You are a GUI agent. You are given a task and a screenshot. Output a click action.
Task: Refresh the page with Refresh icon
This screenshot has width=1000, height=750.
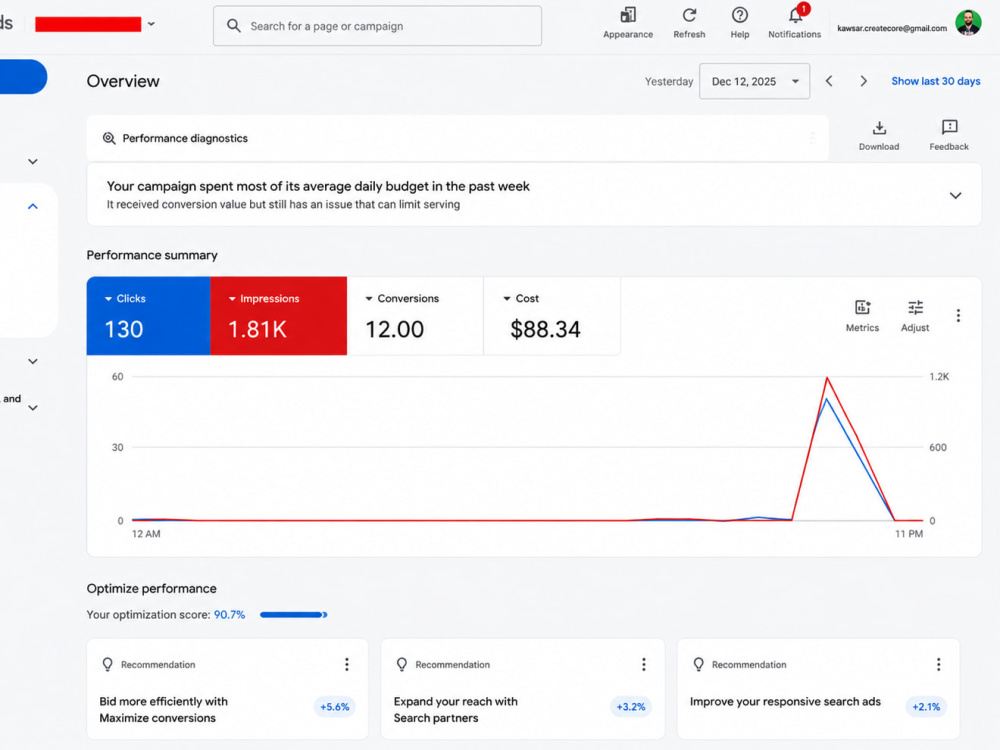(689, 15)
